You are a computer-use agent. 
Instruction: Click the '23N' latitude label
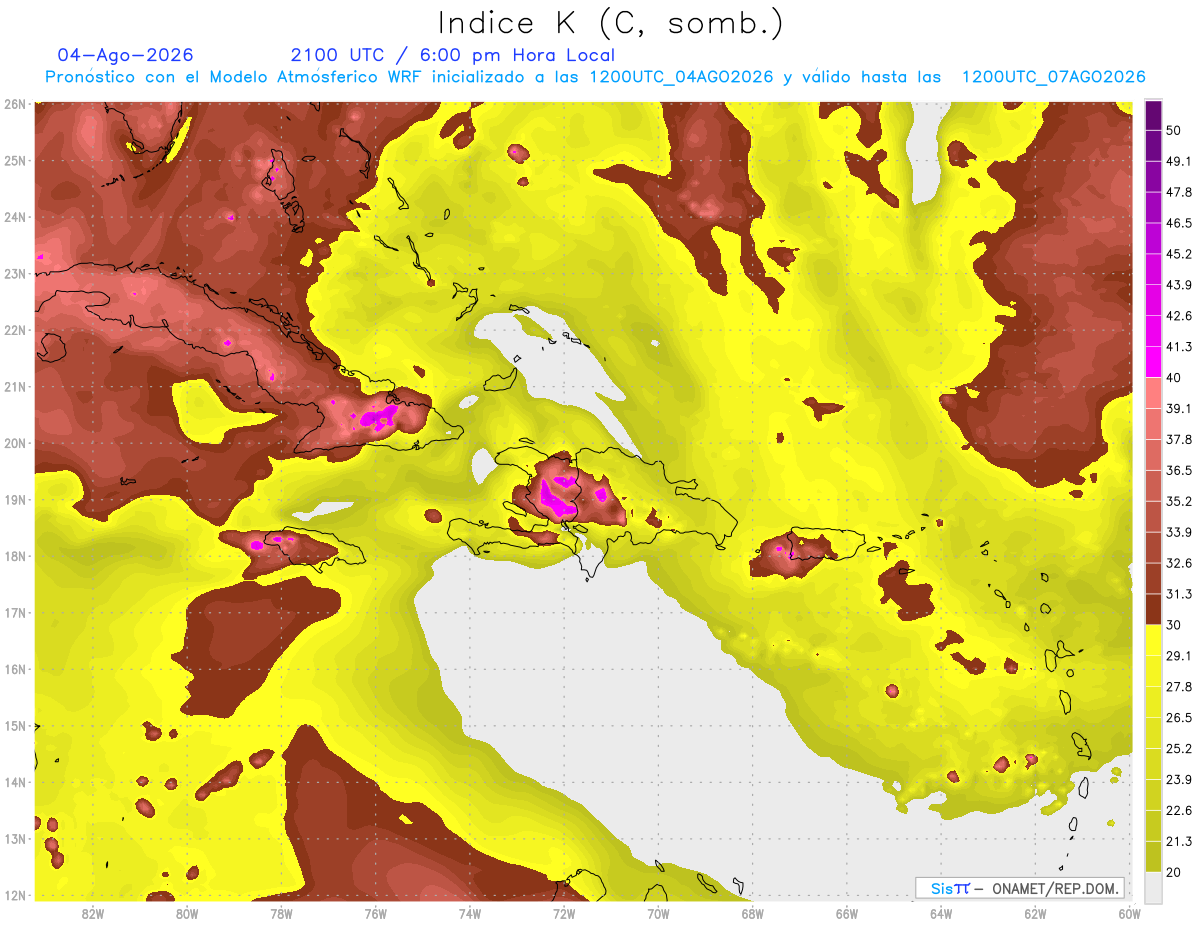pos(15,274)
